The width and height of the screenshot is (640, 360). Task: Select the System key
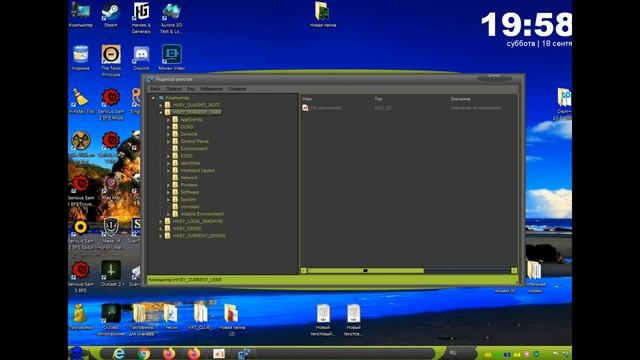coord(188,200)
